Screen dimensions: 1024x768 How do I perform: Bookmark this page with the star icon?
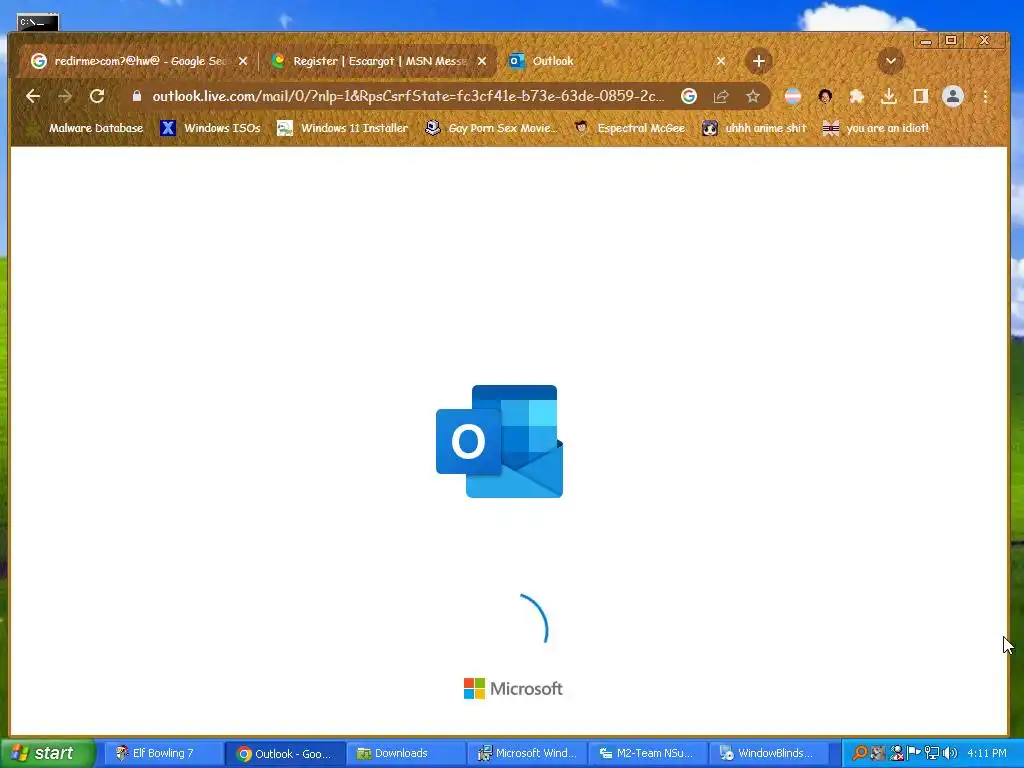coord(753,97)
